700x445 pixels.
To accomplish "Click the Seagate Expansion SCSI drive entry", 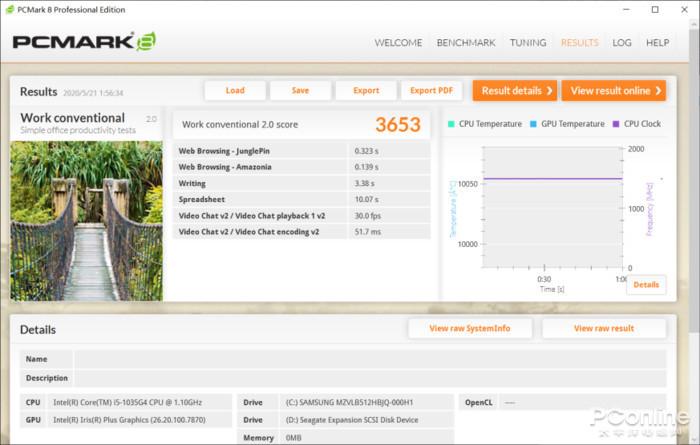I will [x=352, y=420].
